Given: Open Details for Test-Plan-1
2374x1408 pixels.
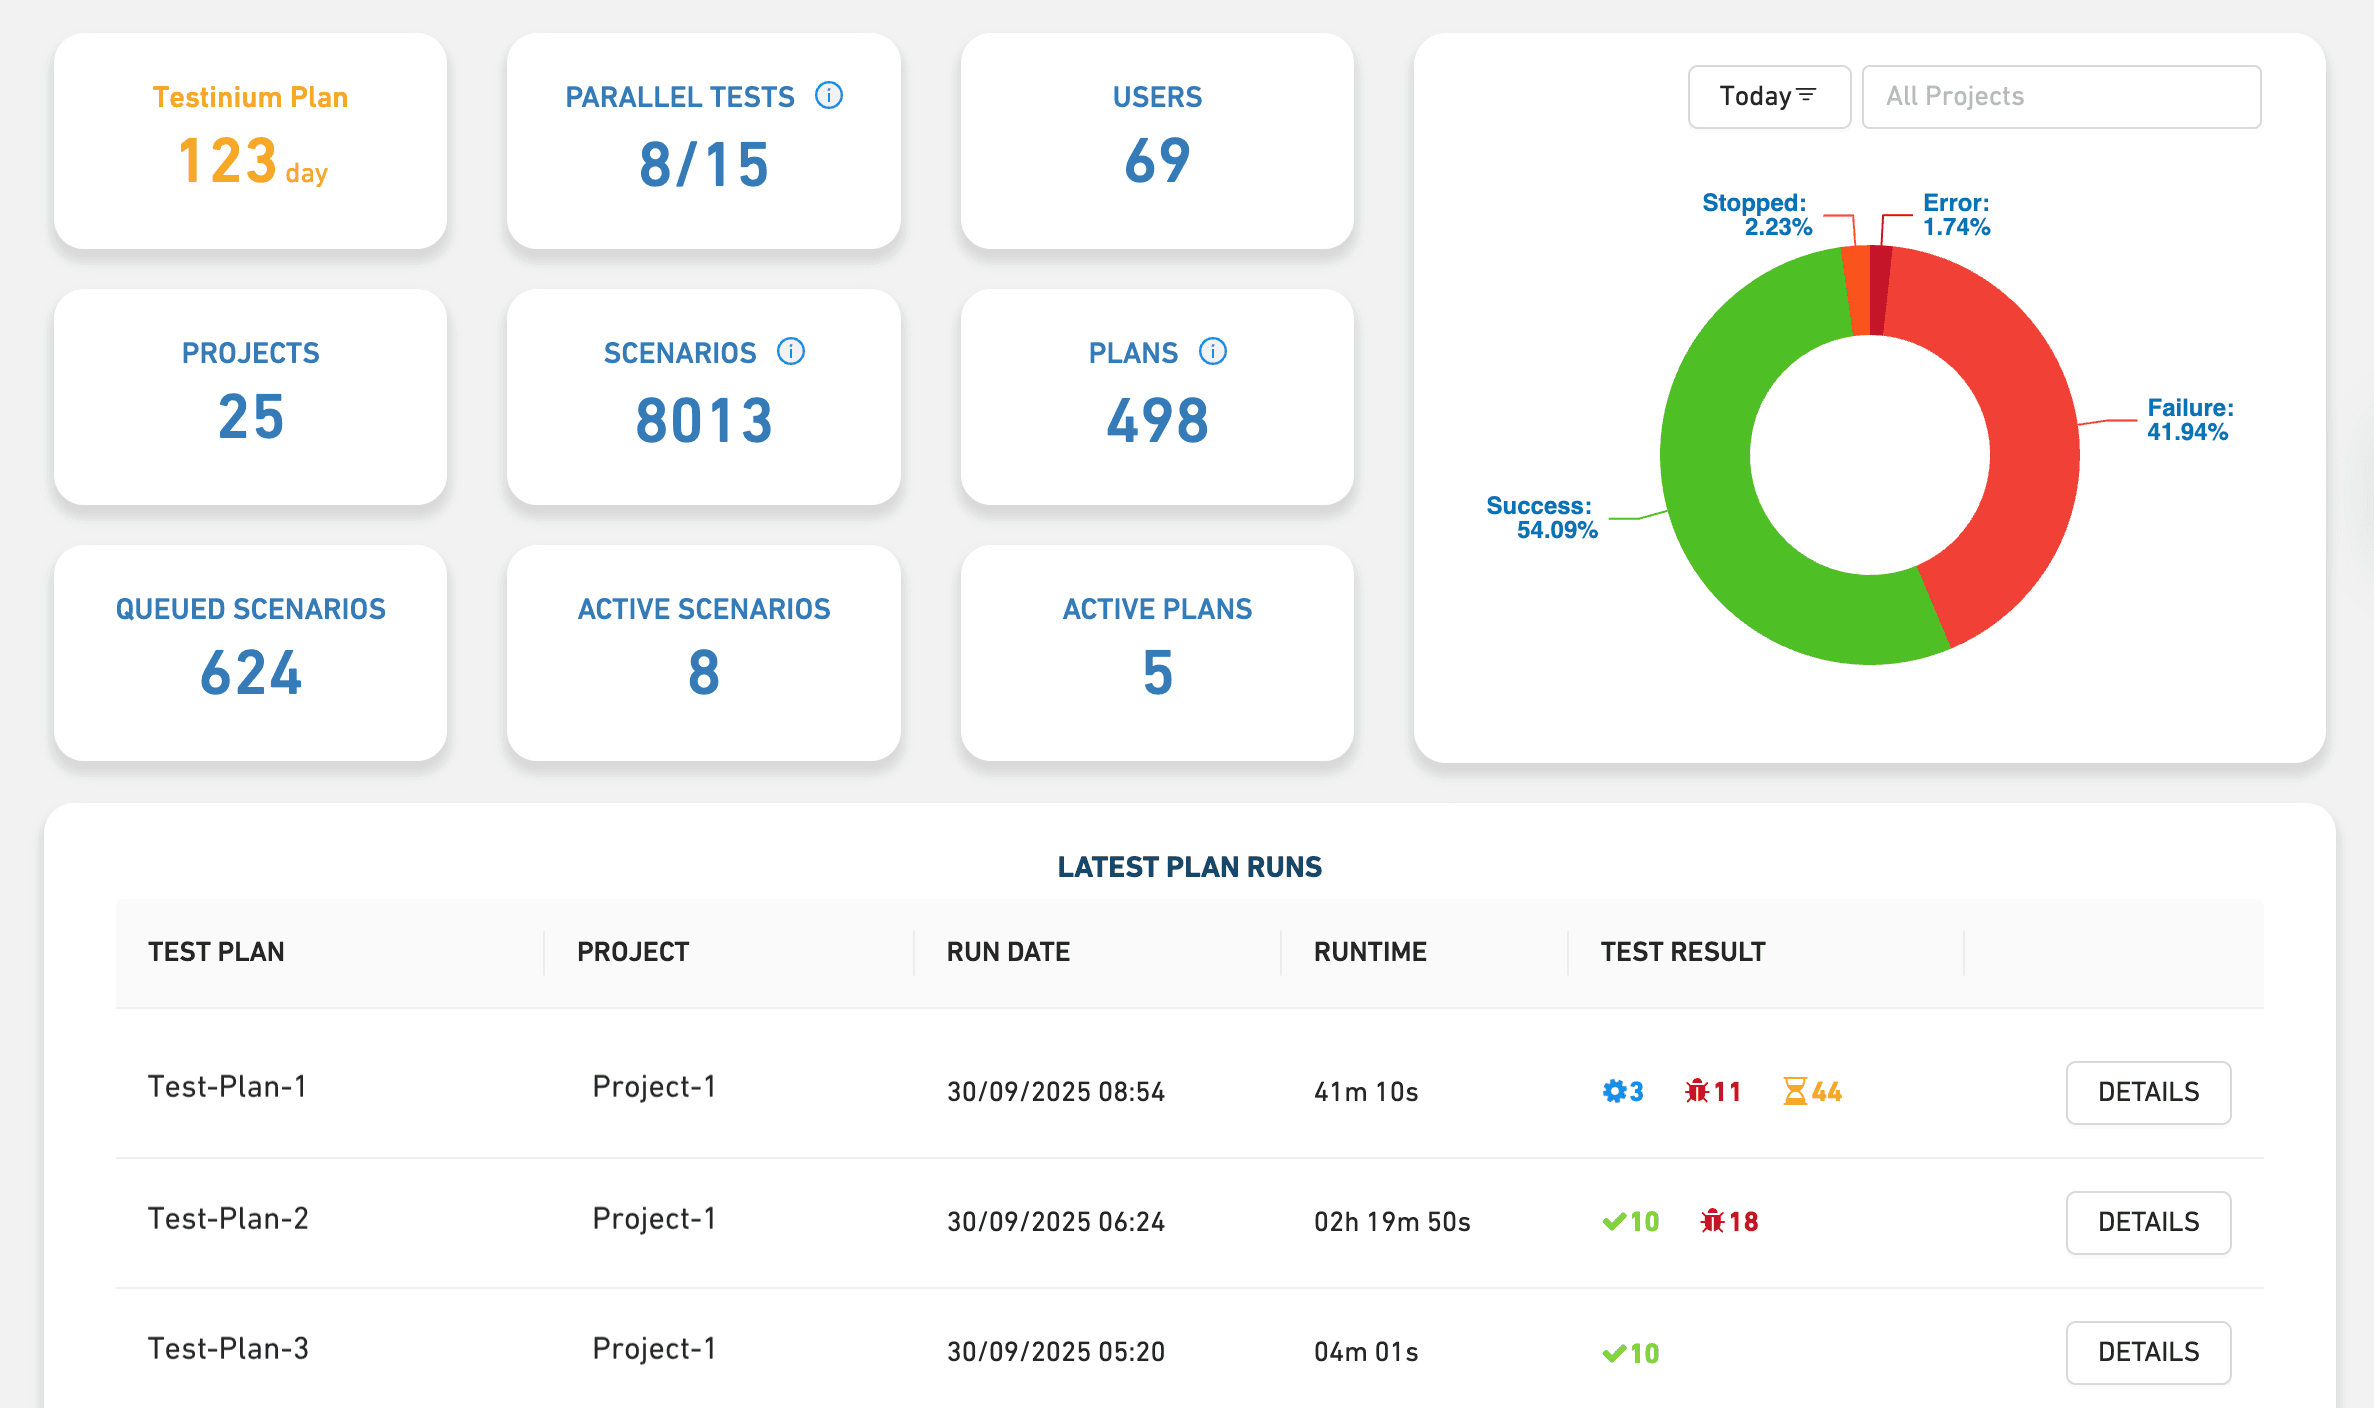Looking at the screenshot, I should pyautogui.click(x=2148, y=1092).
